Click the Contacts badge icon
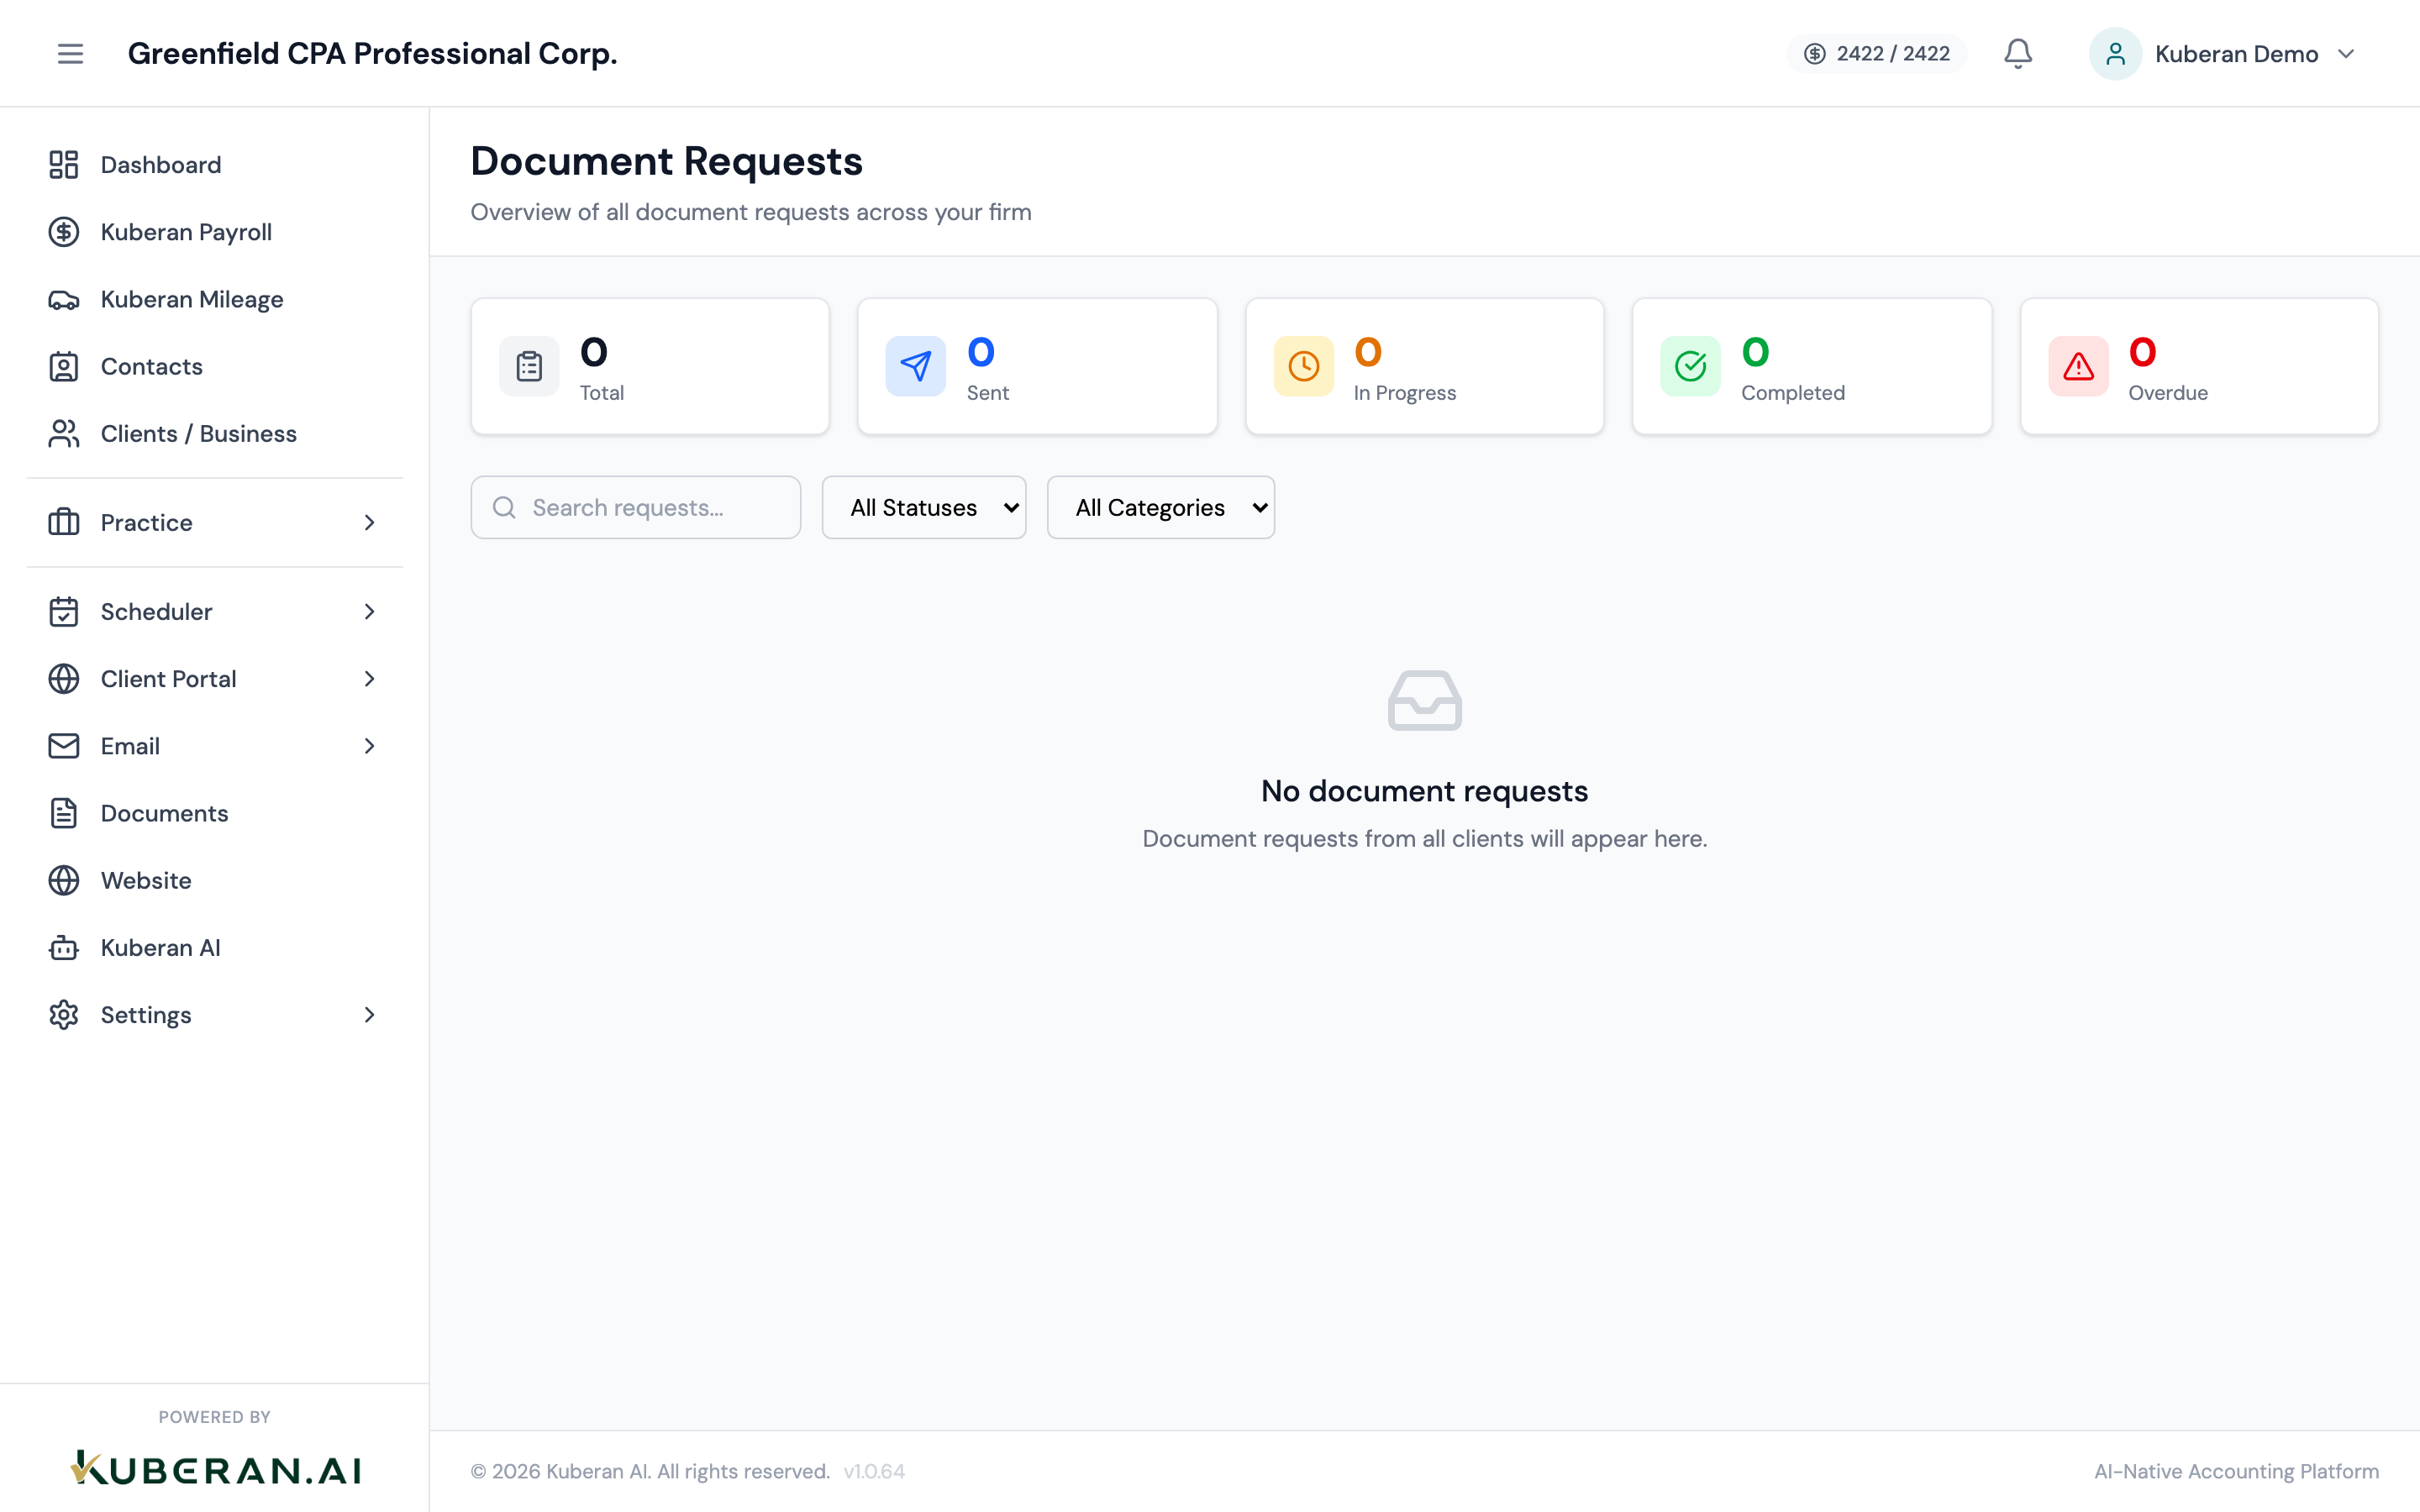The image size is (2420, 1512). (64, 366)
